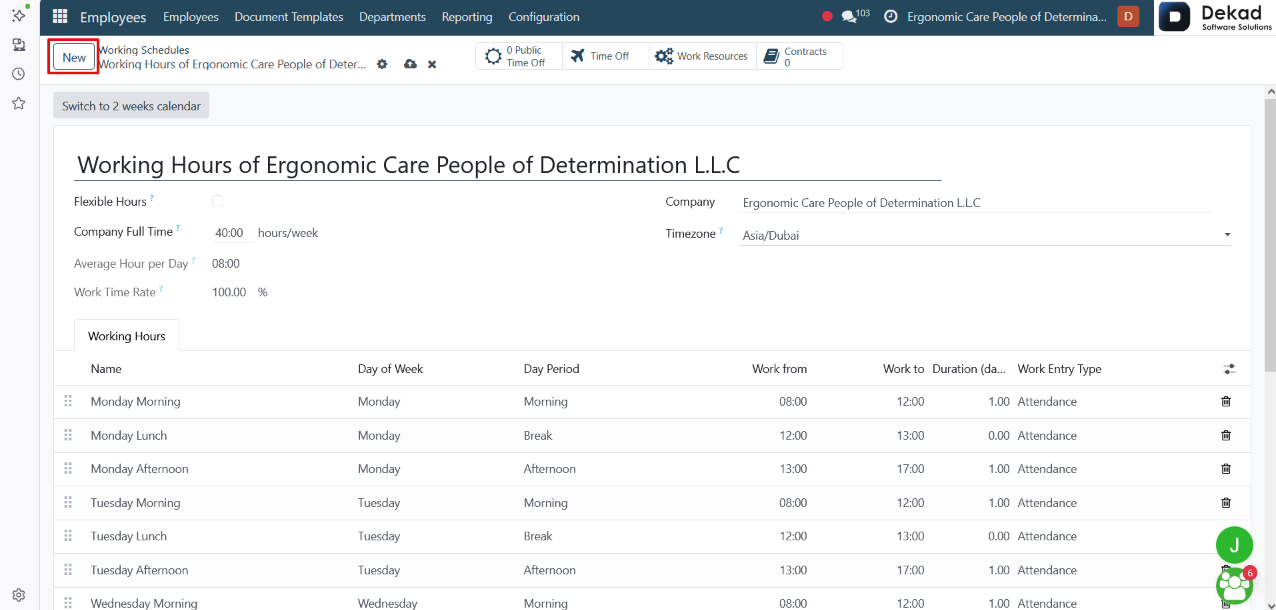
Task: Click the drag handle of Tuesday Afternoon row
Action: [x=68, y=570]
